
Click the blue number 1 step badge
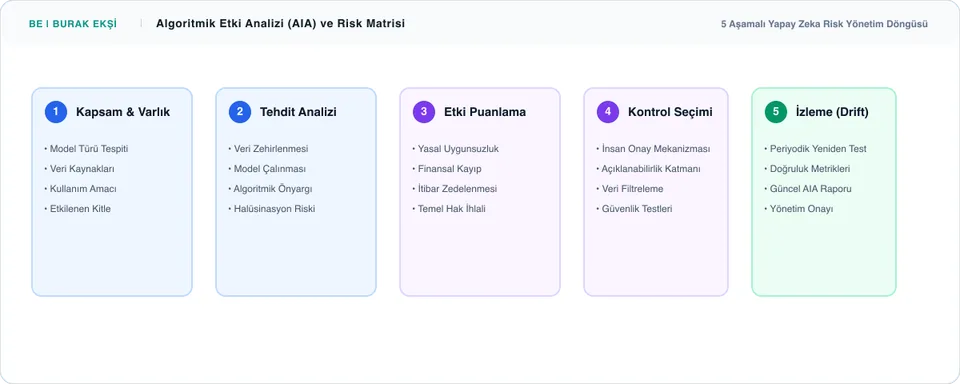[56, 112]
